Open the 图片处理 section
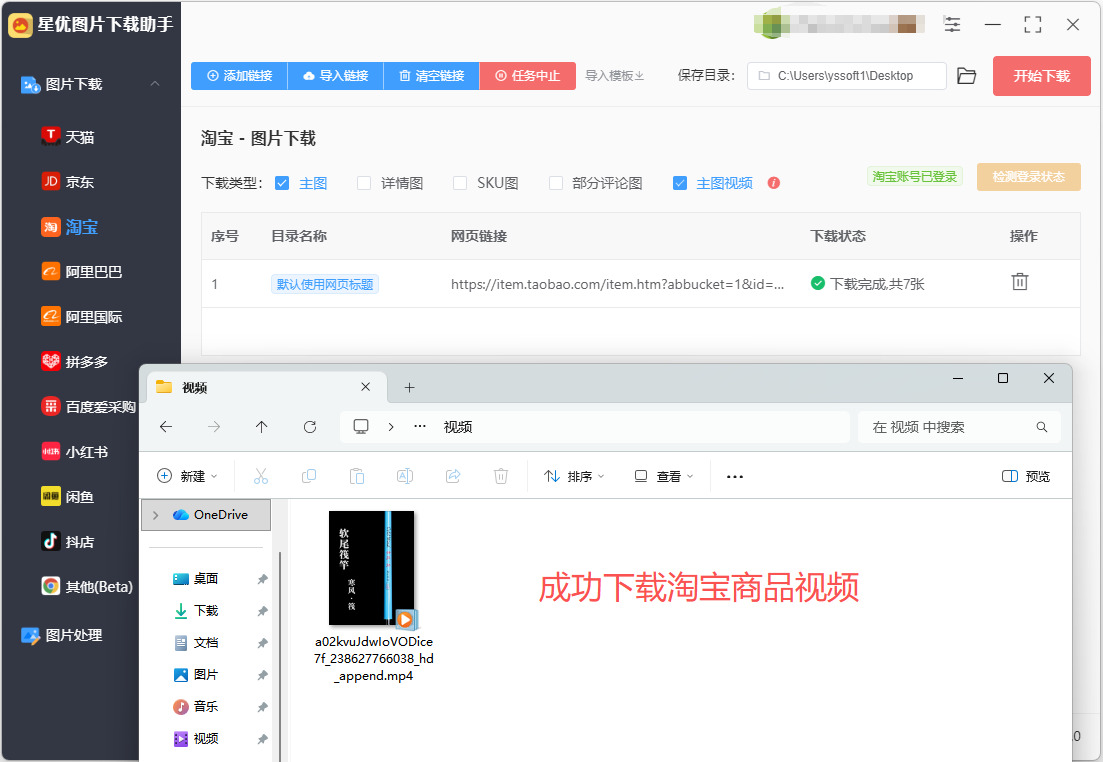The width and height of the screenshot is (1103, 762). 62,635
